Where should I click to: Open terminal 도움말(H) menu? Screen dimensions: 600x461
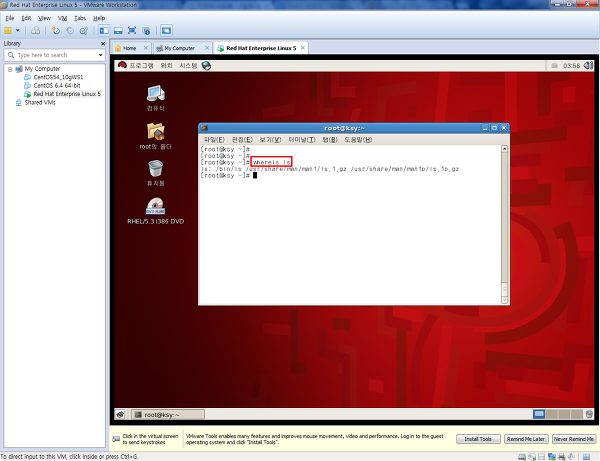click(358, 140)
